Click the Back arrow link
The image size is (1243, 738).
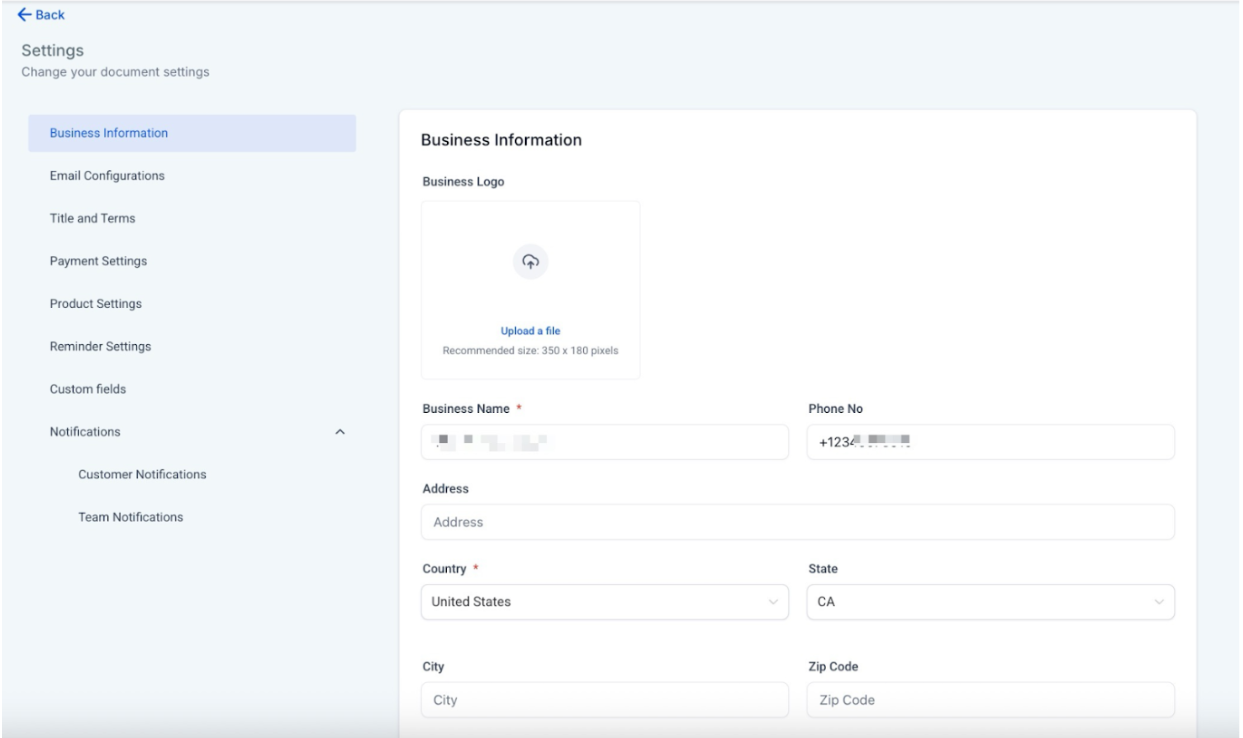(x=41, y=15)
